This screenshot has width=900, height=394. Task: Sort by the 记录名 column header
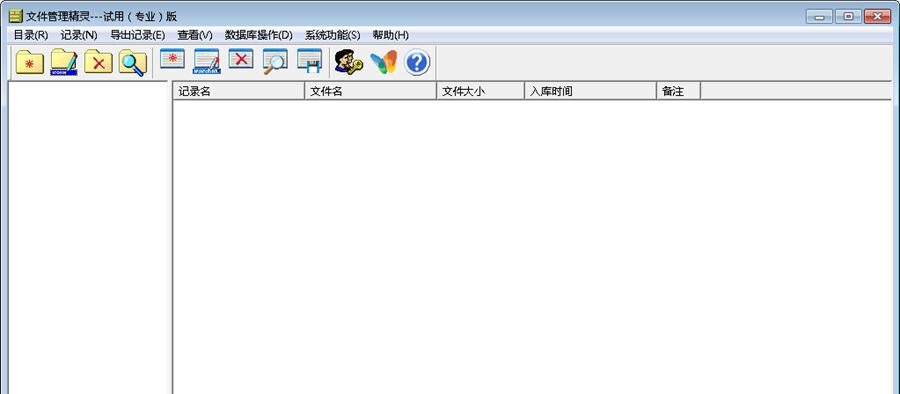pos(238,91)
